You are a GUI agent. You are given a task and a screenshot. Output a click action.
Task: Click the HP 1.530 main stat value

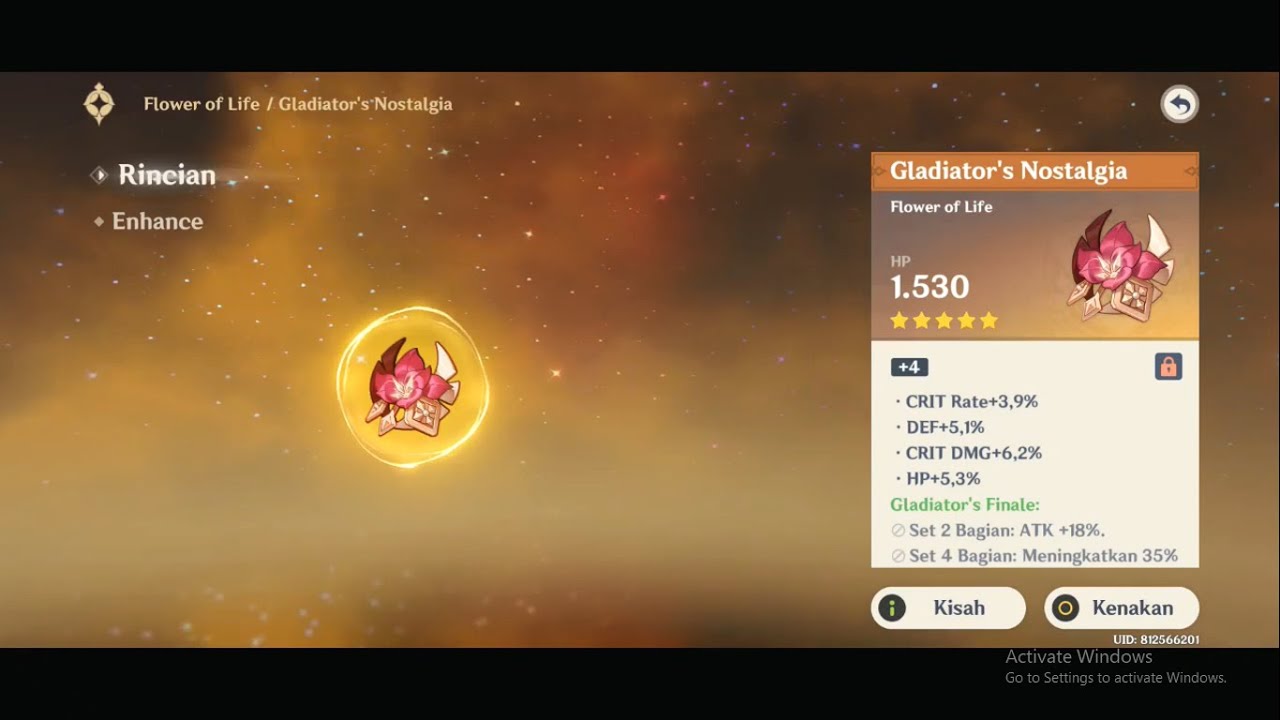coord(930,287)
